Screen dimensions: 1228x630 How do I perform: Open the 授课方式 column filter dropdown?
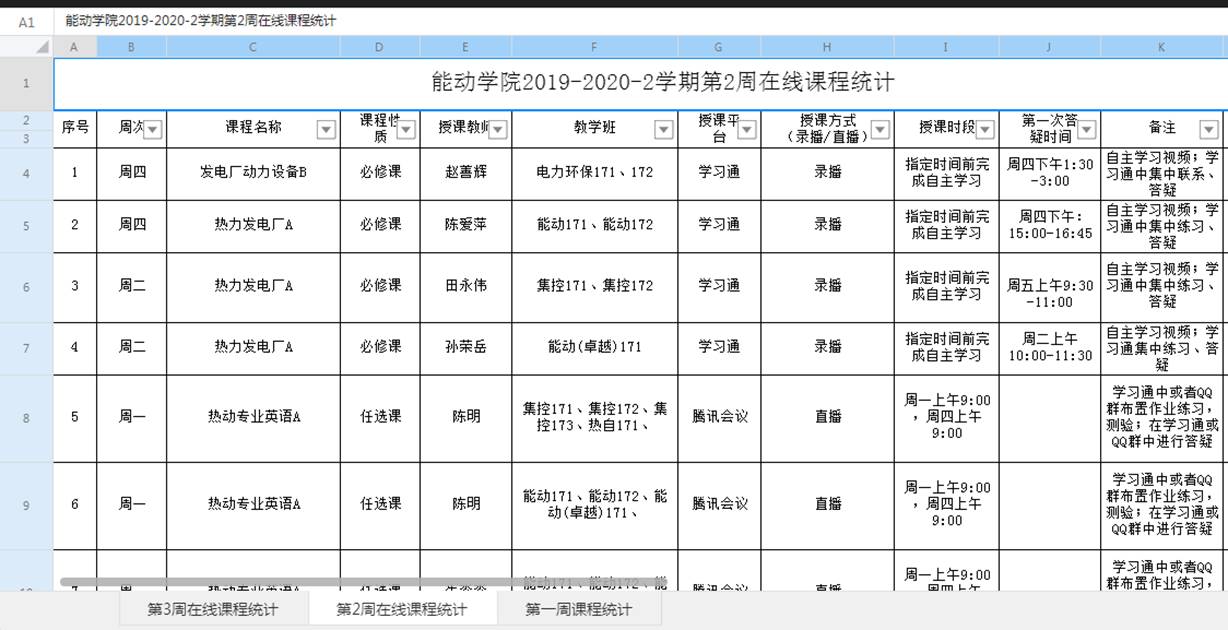[x=880, y=129]
